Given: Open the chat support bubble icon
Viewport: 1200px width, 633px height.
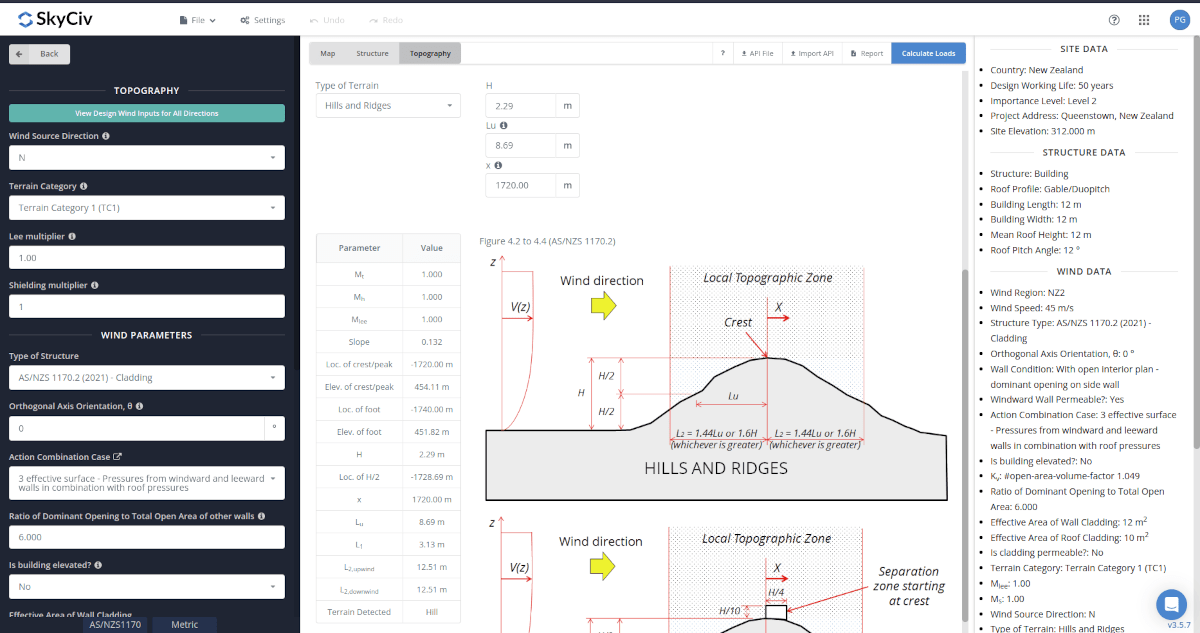Looking at the screenshot, I should pyautogui.click(x=1170, y=604).
